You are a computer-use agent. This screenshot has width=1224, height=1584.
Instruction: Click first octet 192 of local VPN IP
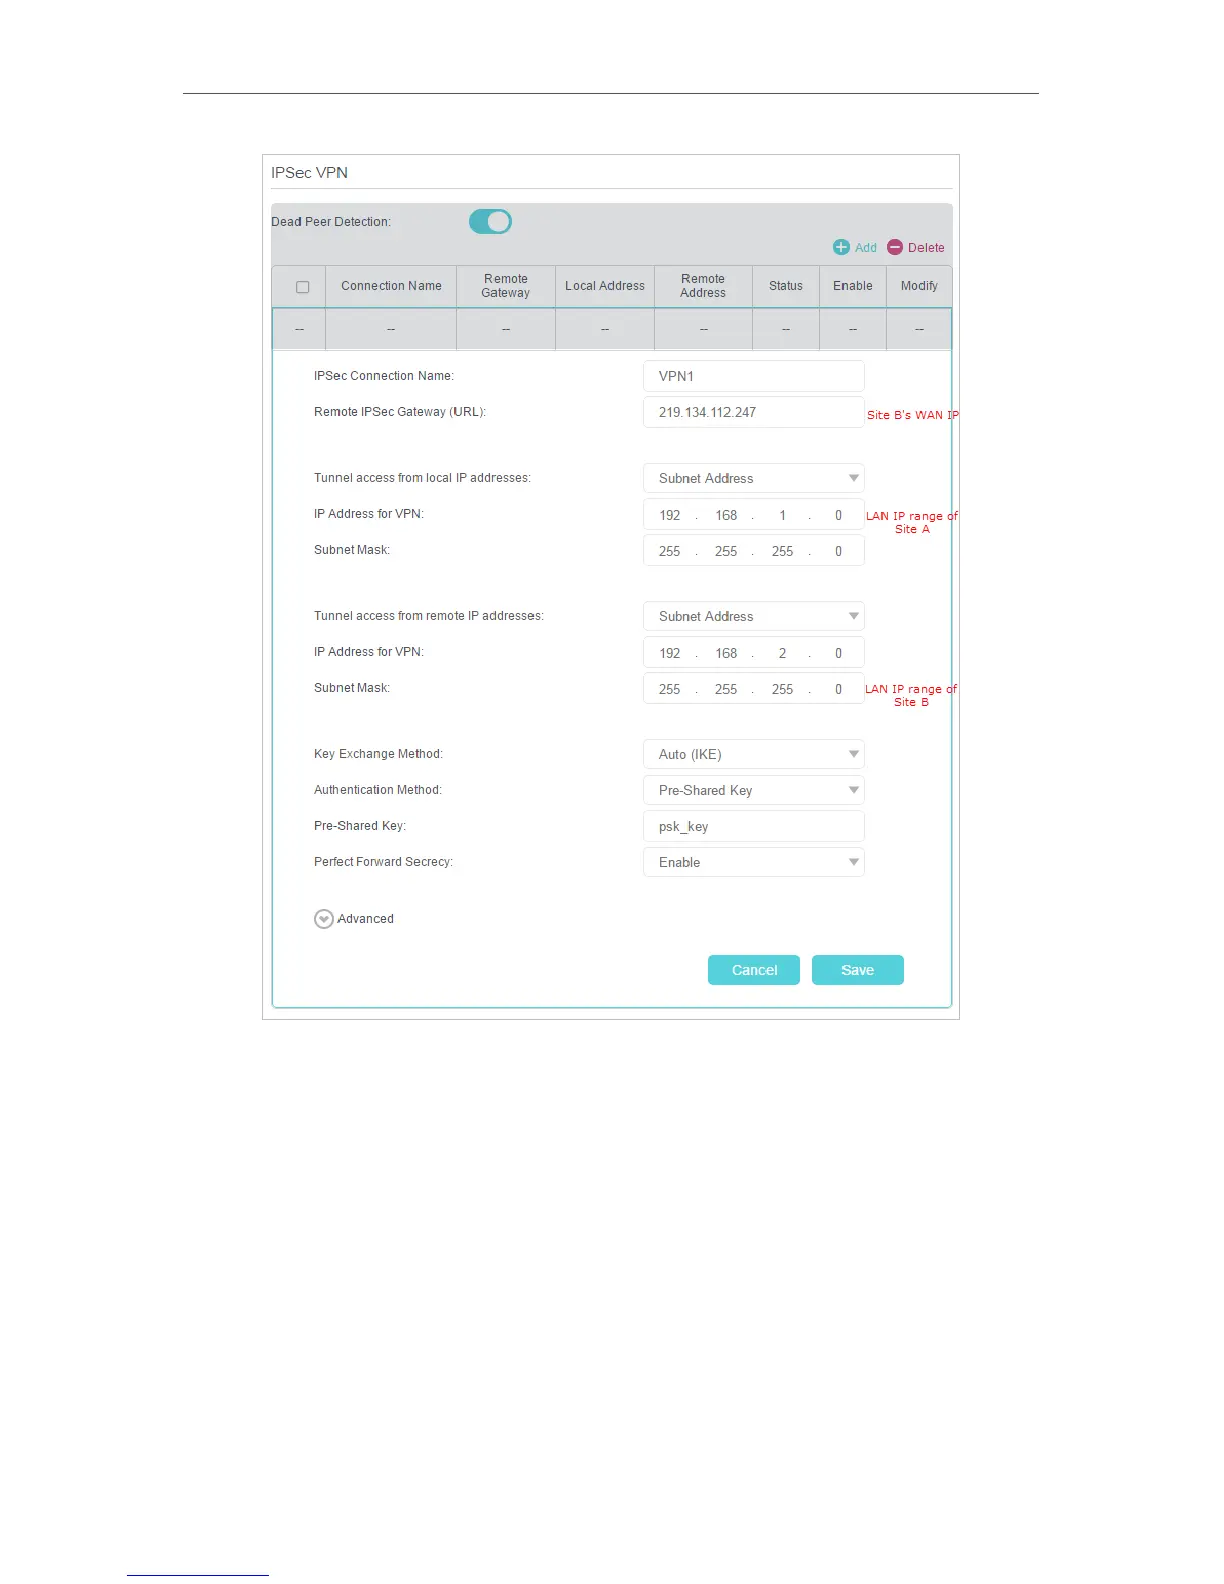pos(670,515)
